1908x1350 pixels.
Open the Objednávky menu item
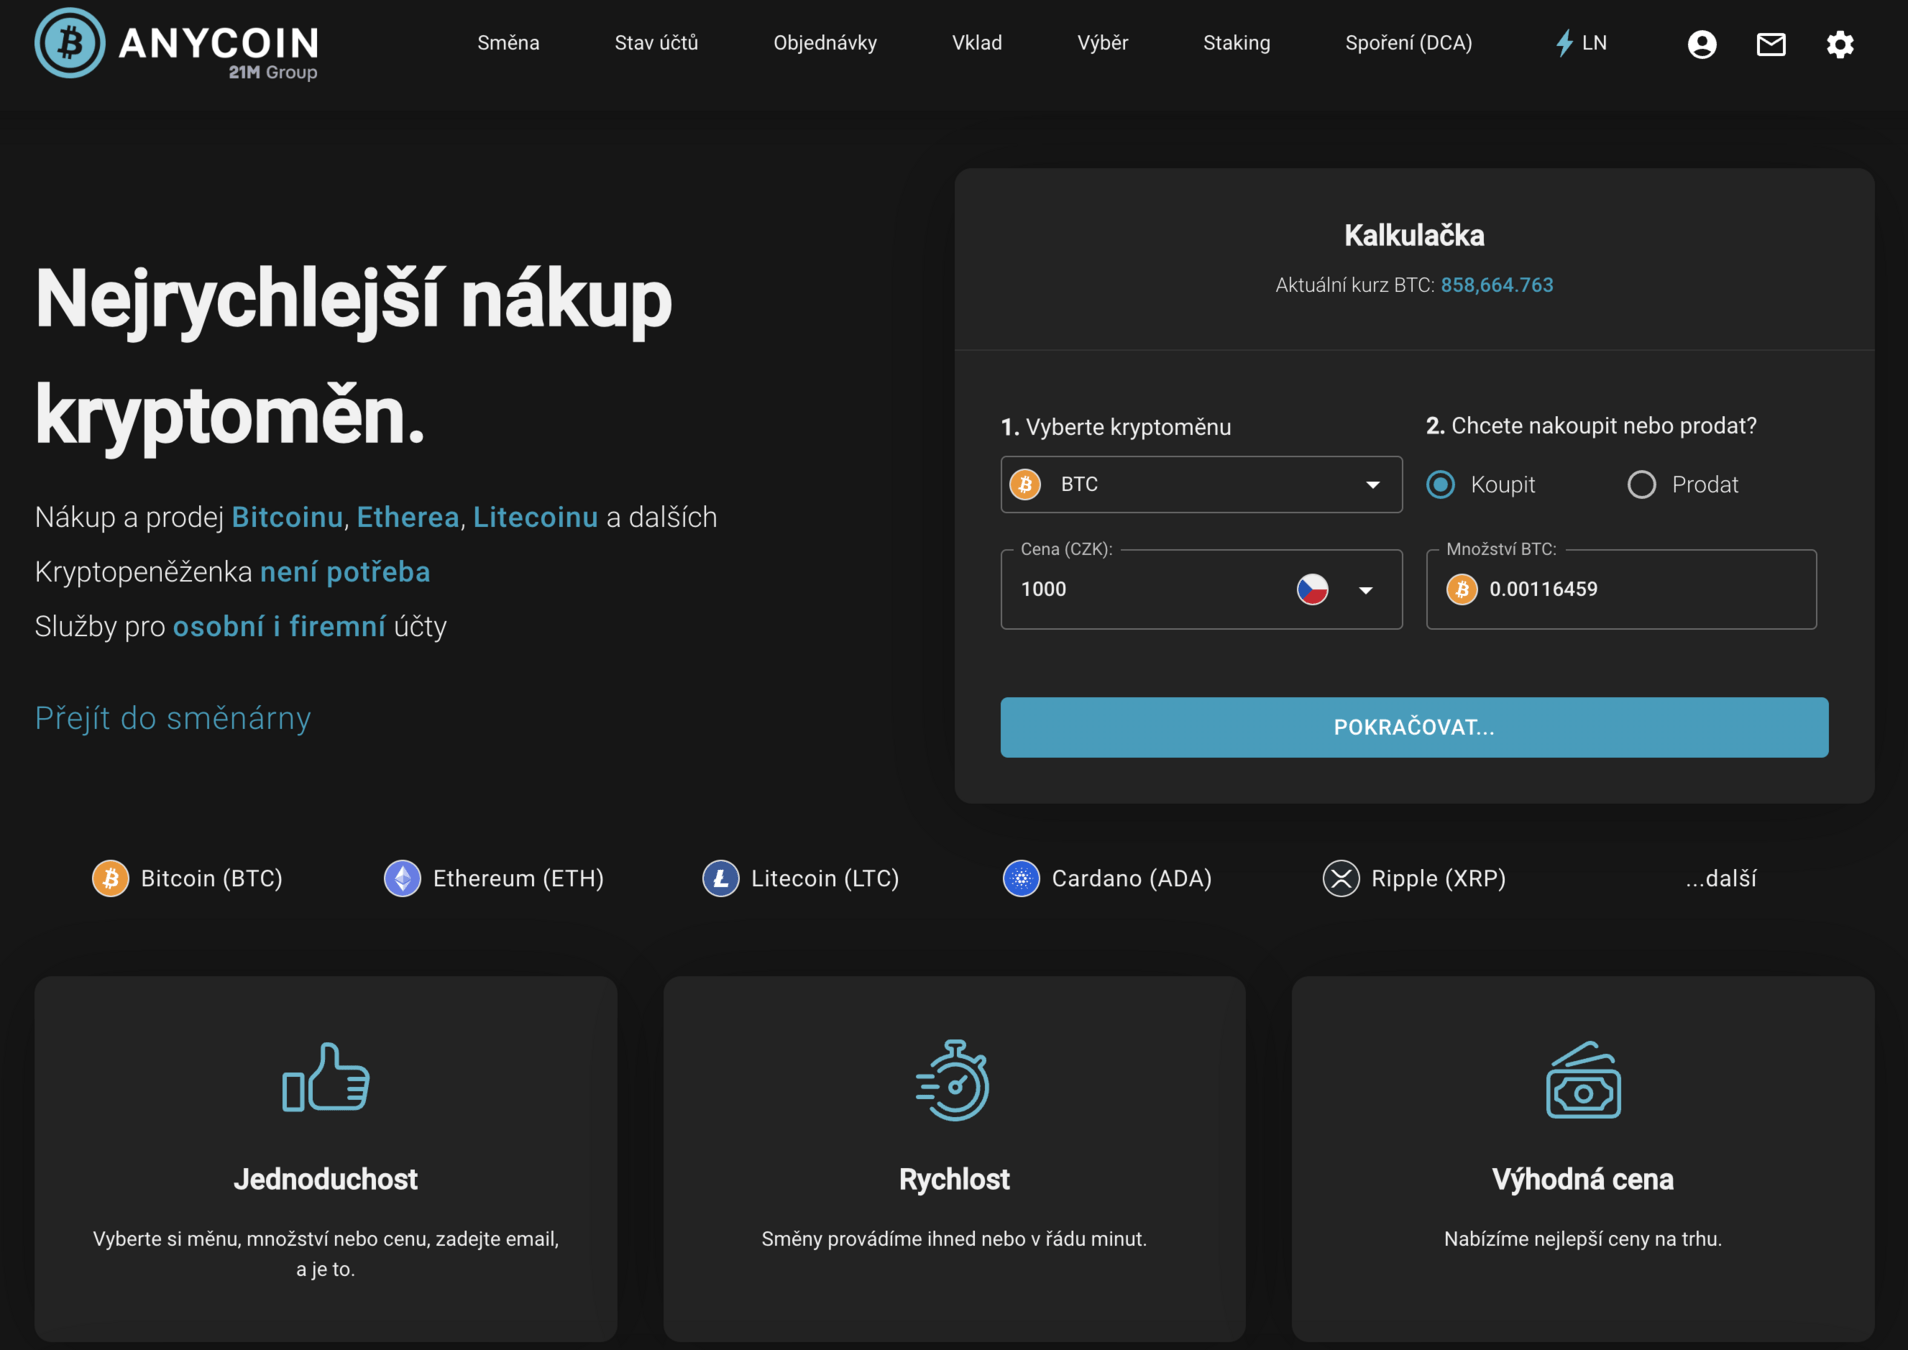tap(825, 43)
